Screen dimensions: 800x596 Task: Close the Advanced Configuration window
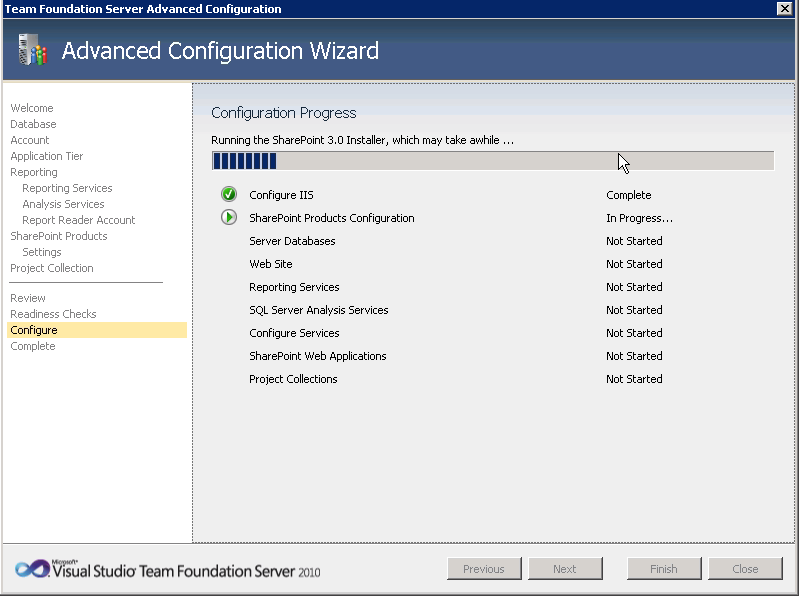pyautogui.click(x=784, y=8)
